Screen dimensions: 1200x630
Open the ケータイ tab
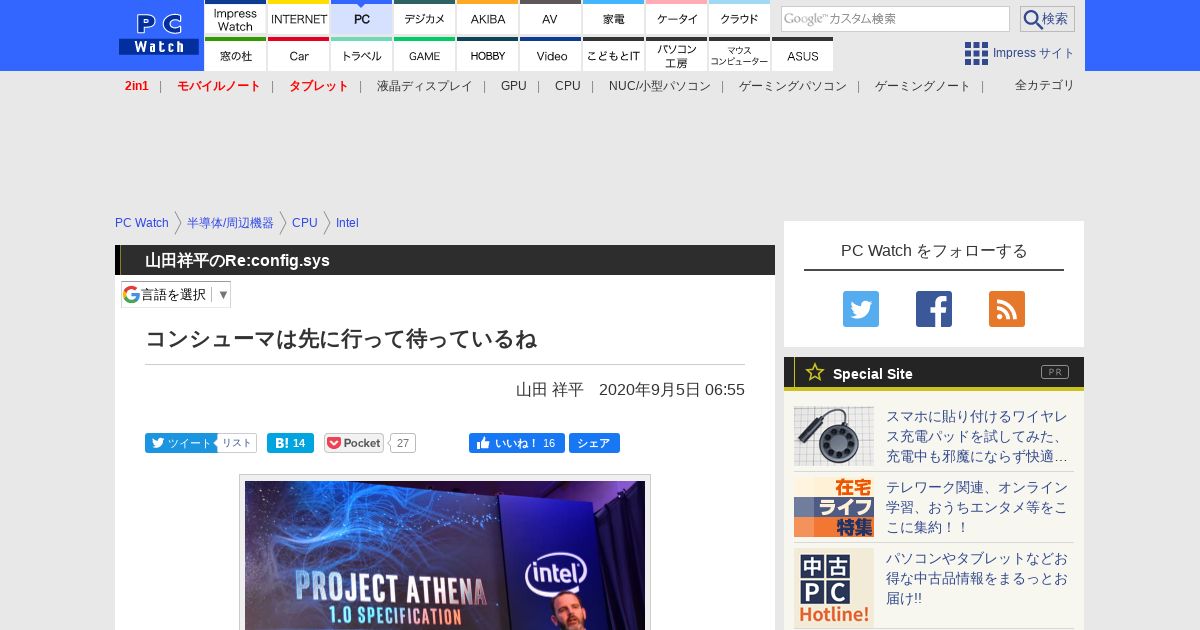pyautogui.click(x=676, y=18)
